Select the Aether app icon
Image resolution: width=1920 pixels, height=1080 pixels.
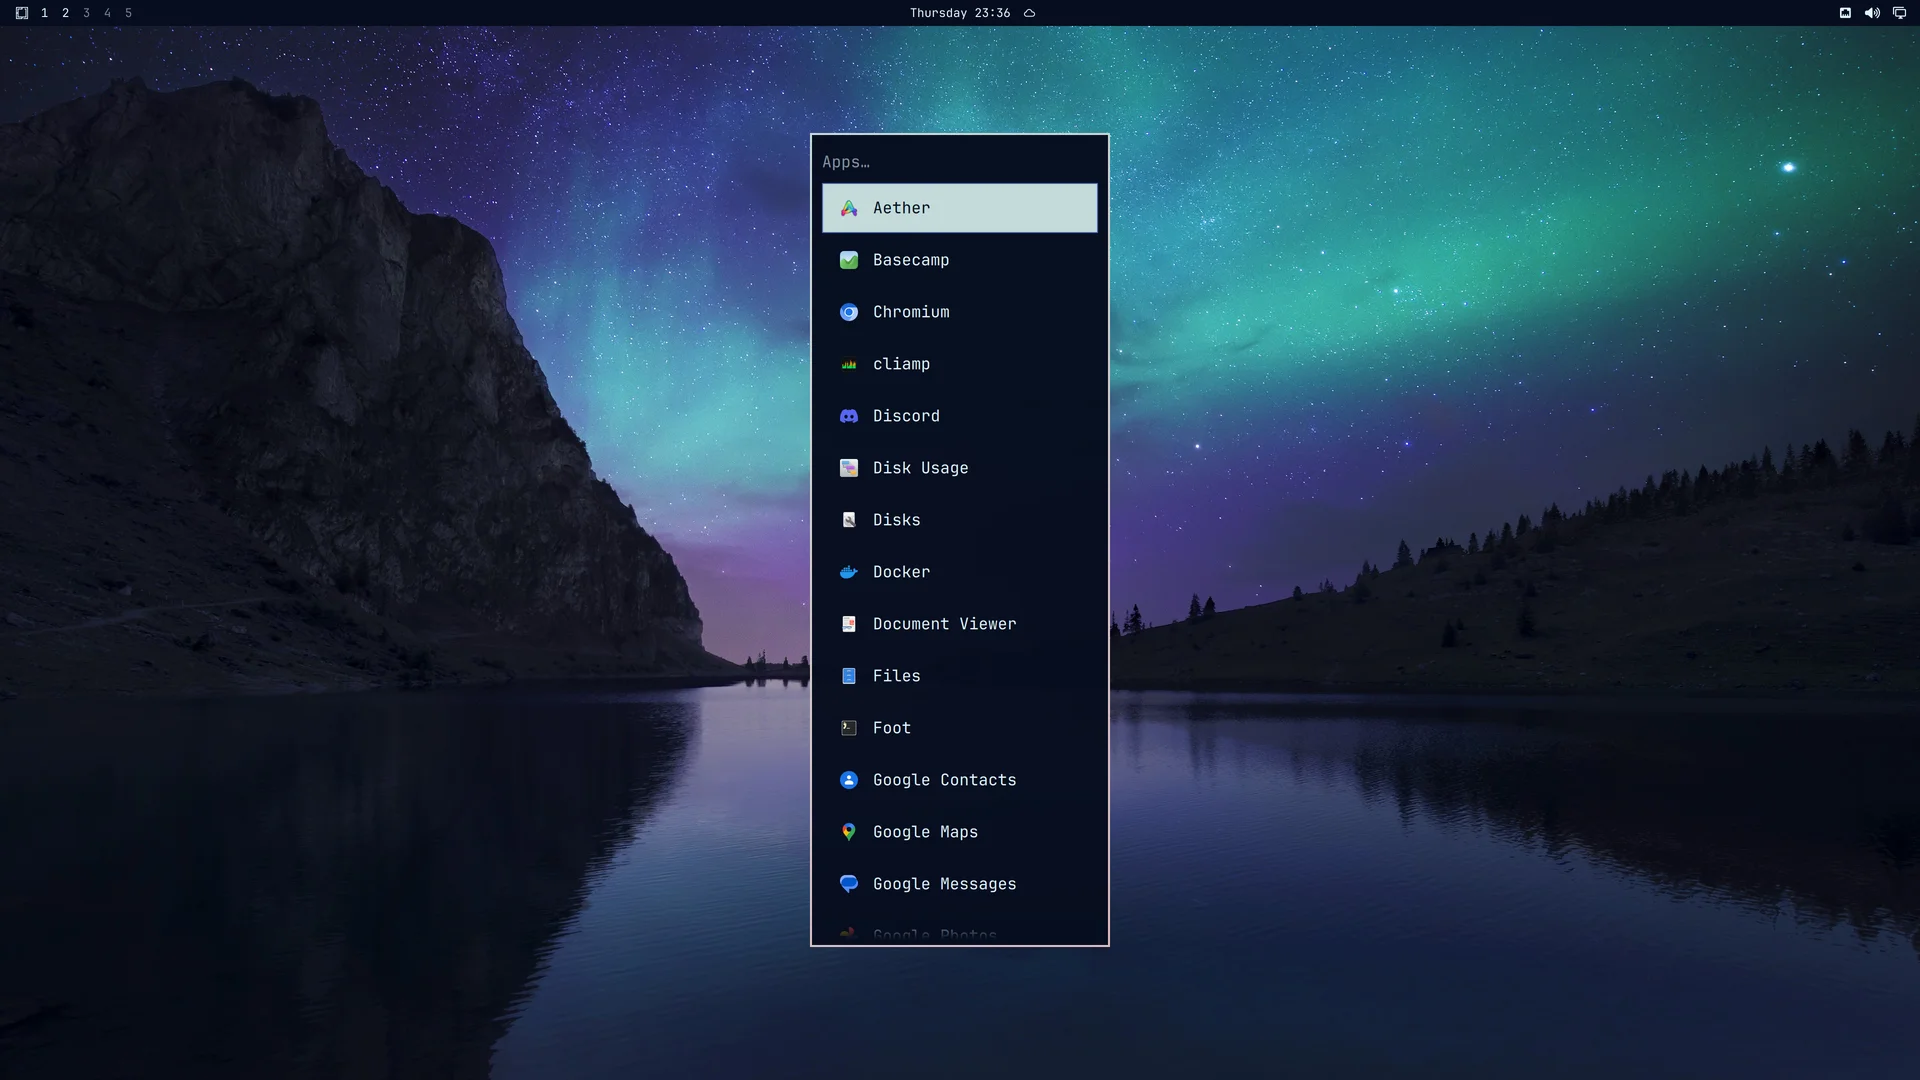pos(849,208)
